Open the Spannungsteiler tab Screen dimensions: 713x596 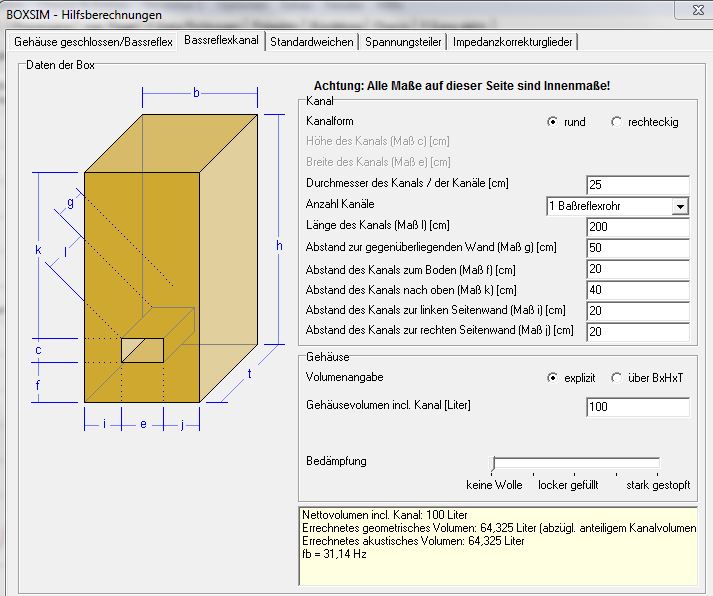coord(403,42)
